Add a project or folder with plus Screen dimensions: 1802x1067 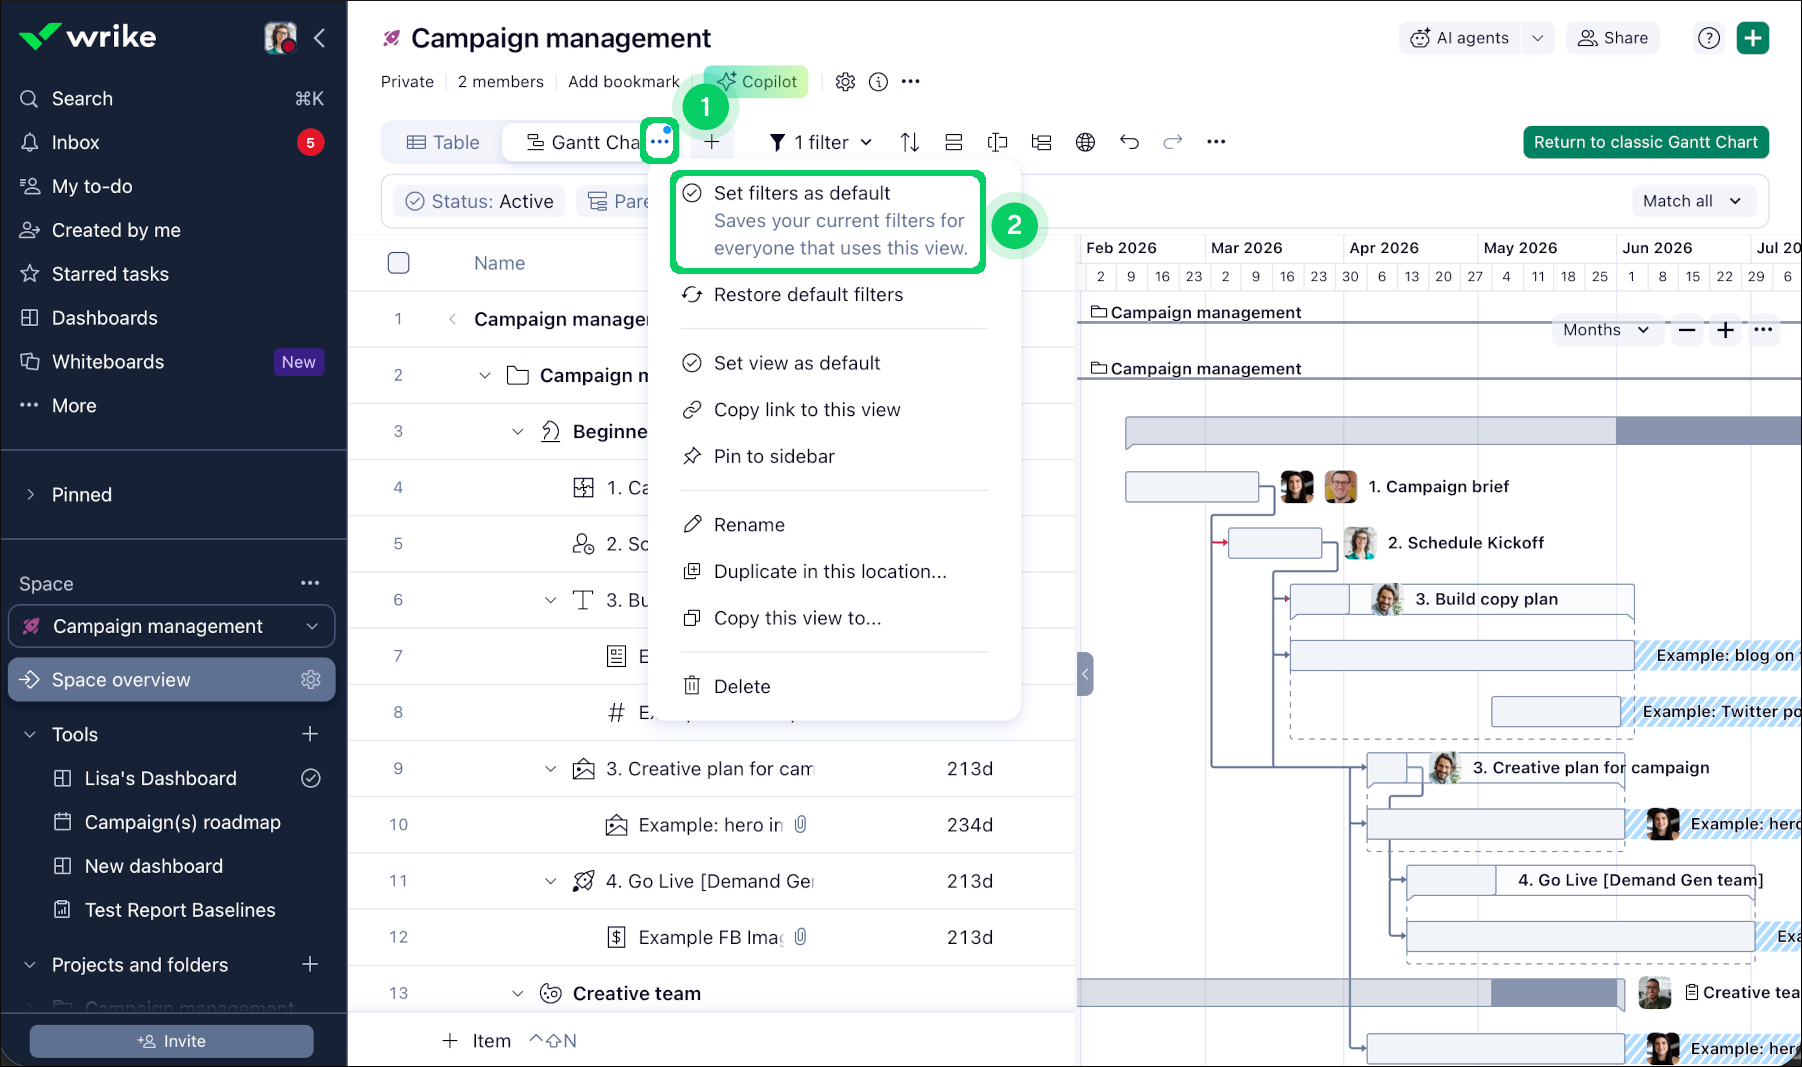coord(310,964)
